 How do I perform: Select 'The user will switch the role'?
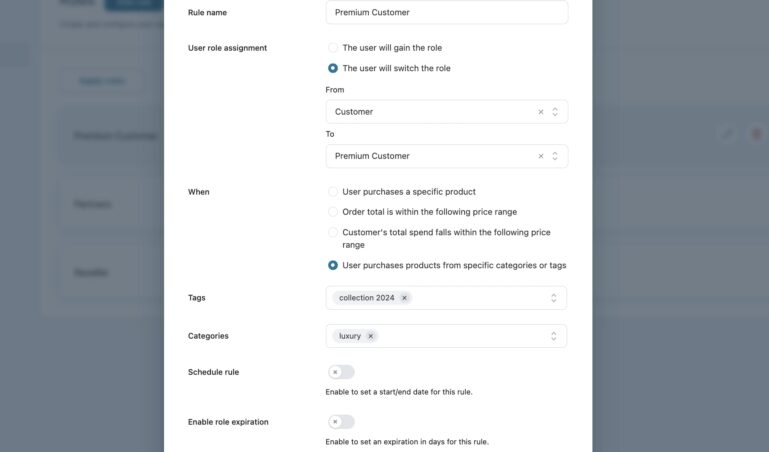point(333,68)
